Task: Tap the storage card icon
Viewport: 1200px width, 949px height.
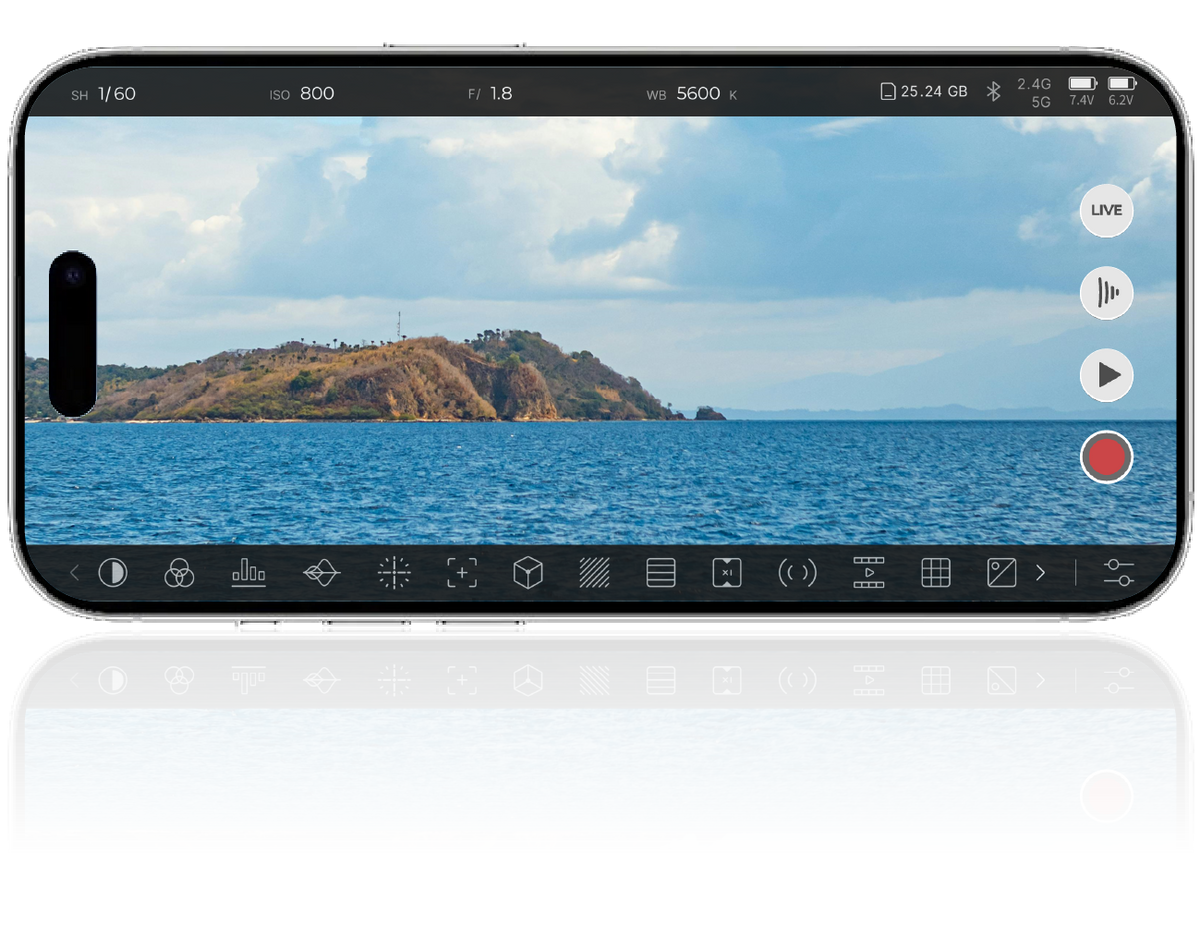Action: [887, 92]
